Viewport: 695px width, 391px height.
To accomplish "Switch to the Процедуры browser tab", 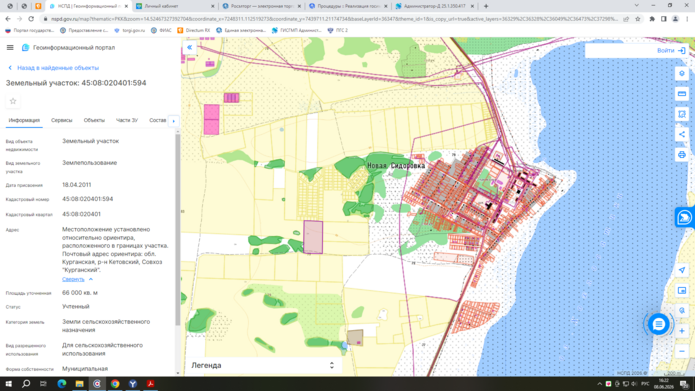I will point(348,6).
